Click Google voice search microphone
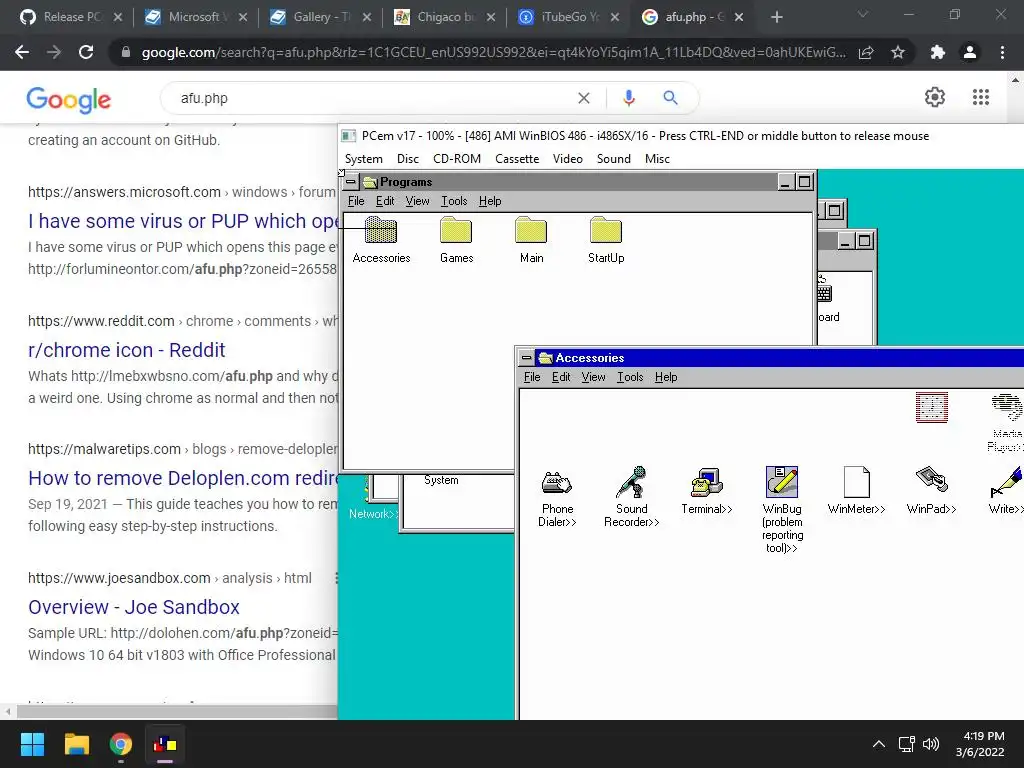Viewport: 1024px width, 768px height. point(628,98)
